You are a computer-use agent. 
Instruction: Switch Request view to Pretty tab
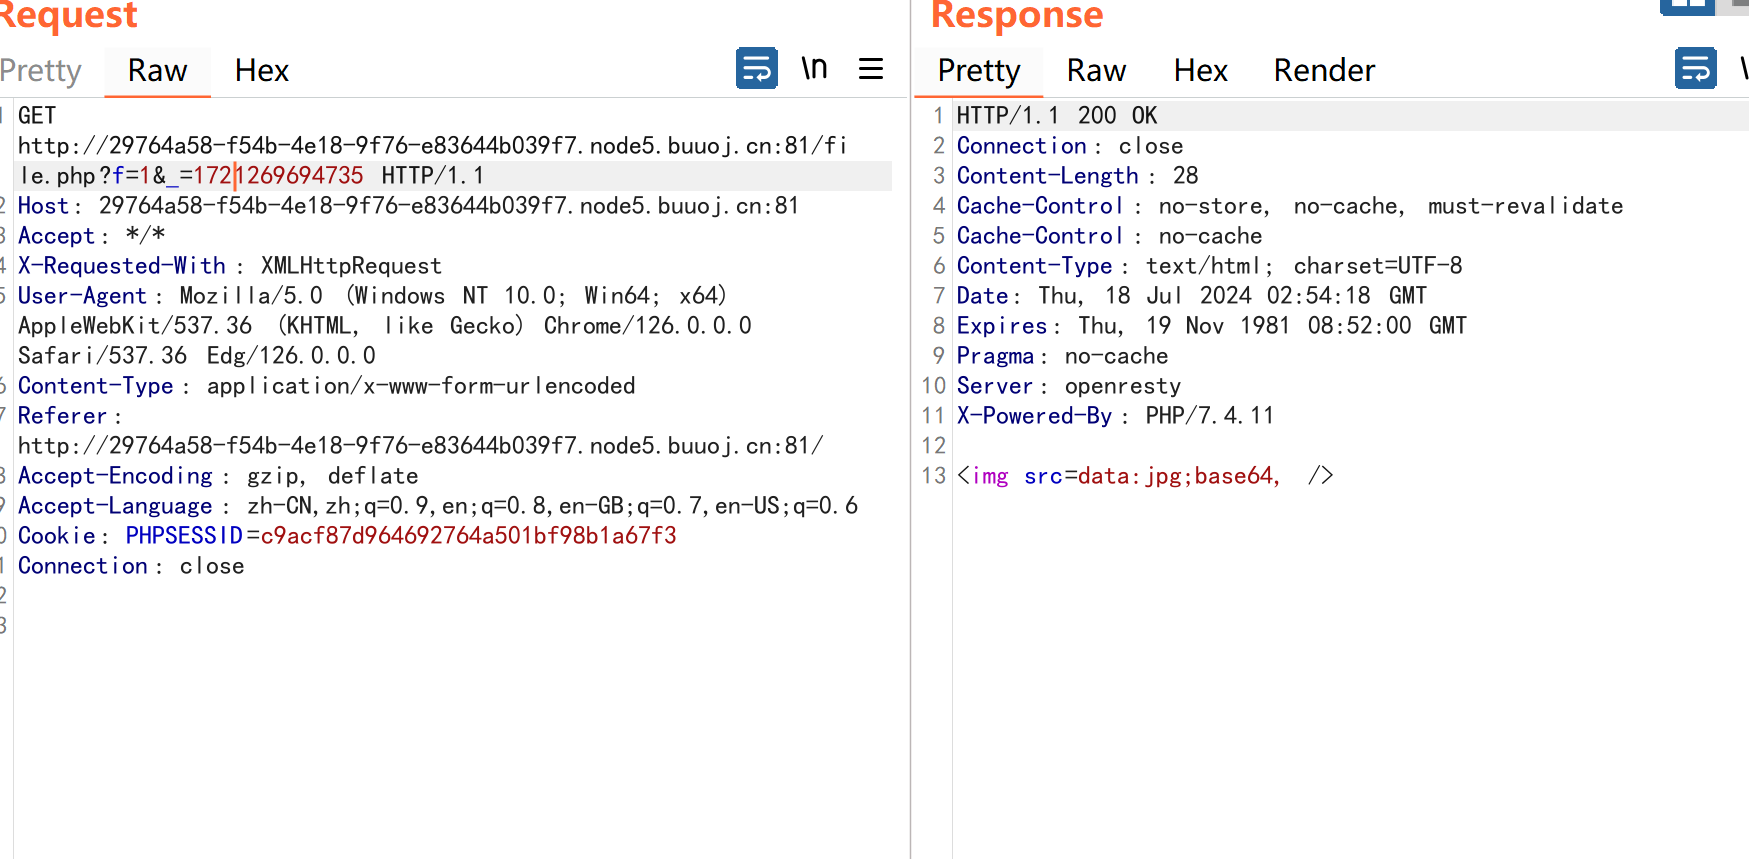[x=40, y=70]
